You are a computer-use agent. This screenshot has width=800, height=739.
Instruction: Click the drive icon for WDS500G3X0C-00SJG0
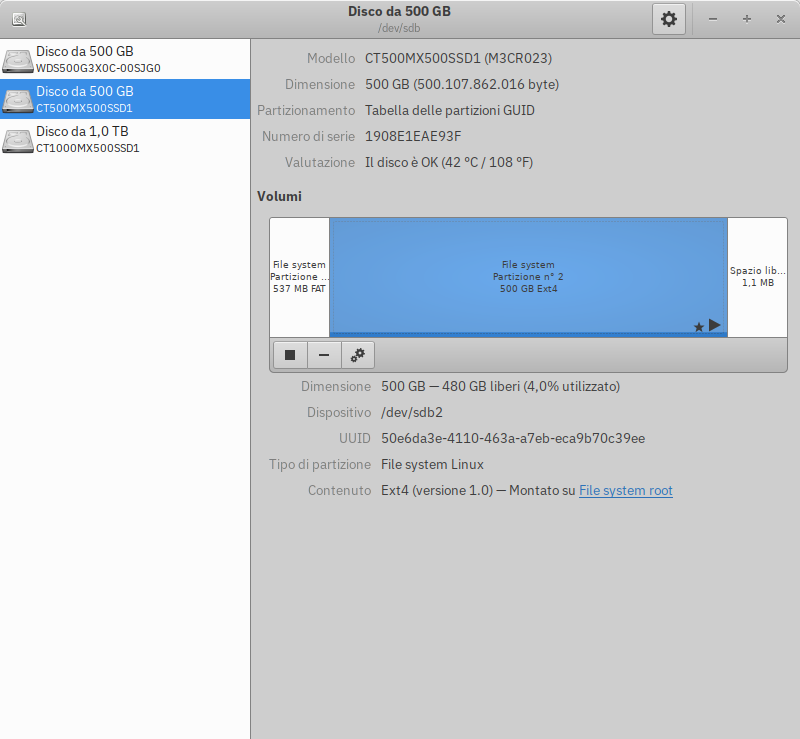(x=18, y=60)
